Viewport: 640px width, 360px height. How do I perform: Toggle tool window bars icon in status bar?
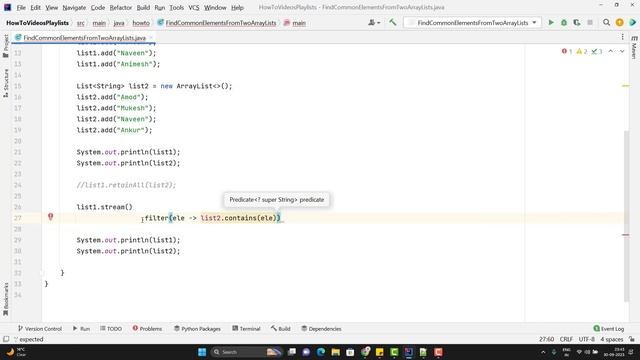(6, 339)
